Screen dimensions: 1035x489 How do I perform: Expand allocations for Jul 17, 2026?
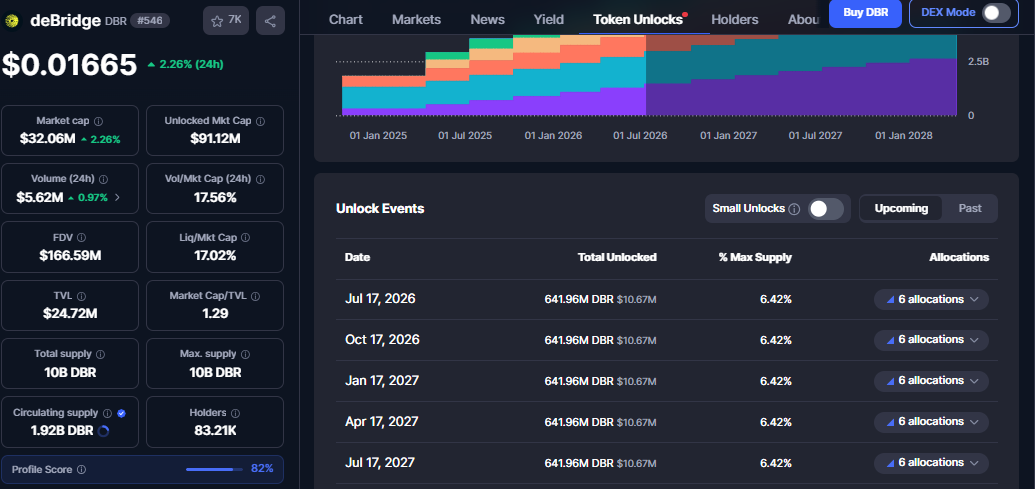pos(931,300)
